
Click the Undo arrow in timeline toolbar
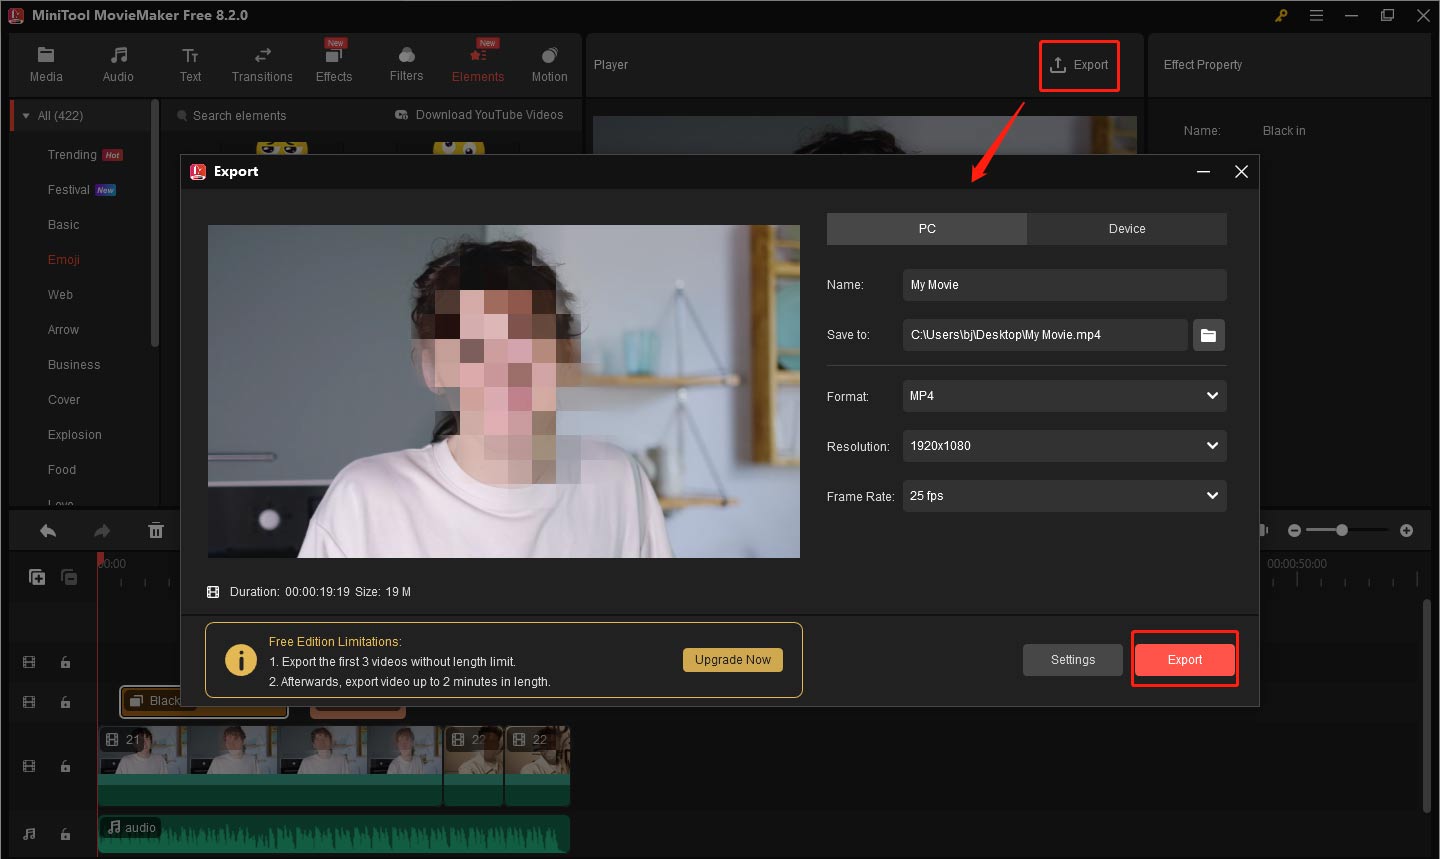click(48, 531)
